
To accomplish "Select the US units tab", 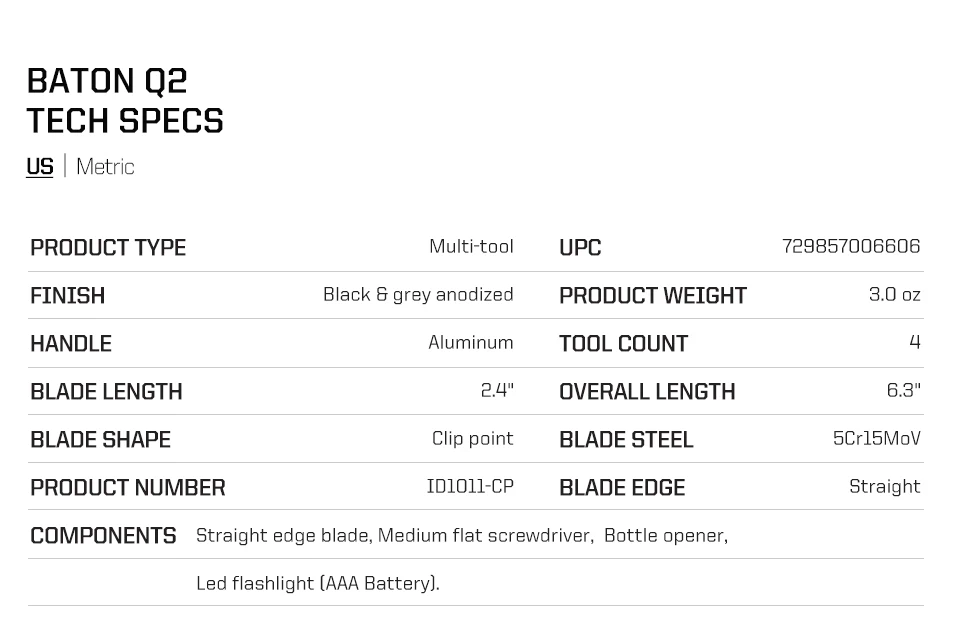I will tap(40, 166).
